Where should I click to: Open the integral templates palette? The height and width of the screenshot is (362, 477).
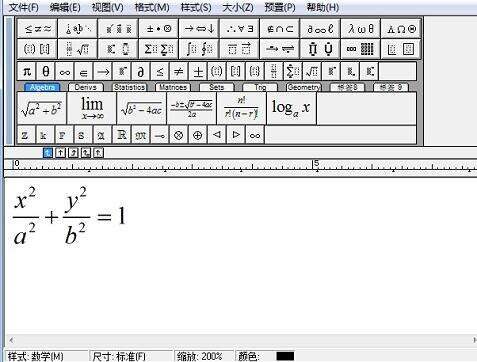click(x=199, y=49)
